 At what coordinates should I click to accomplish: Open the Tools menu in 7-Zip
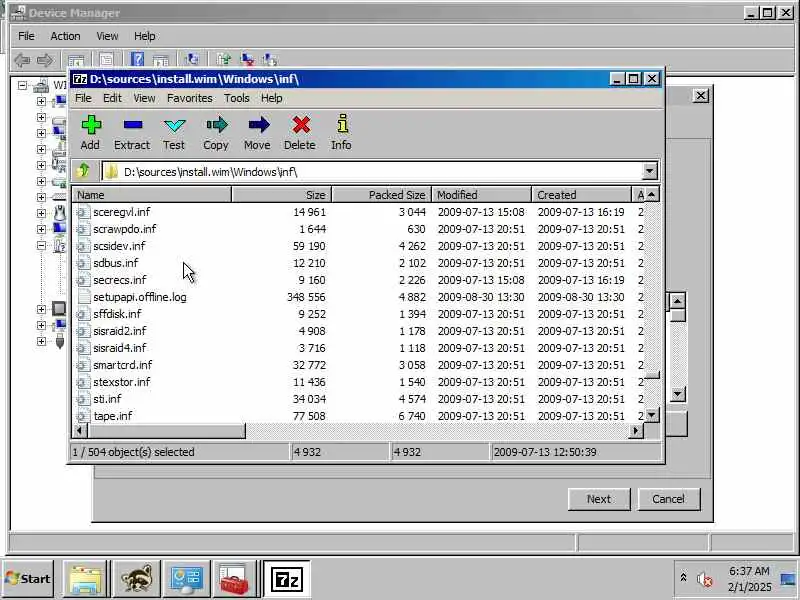(x=237, y=98)
